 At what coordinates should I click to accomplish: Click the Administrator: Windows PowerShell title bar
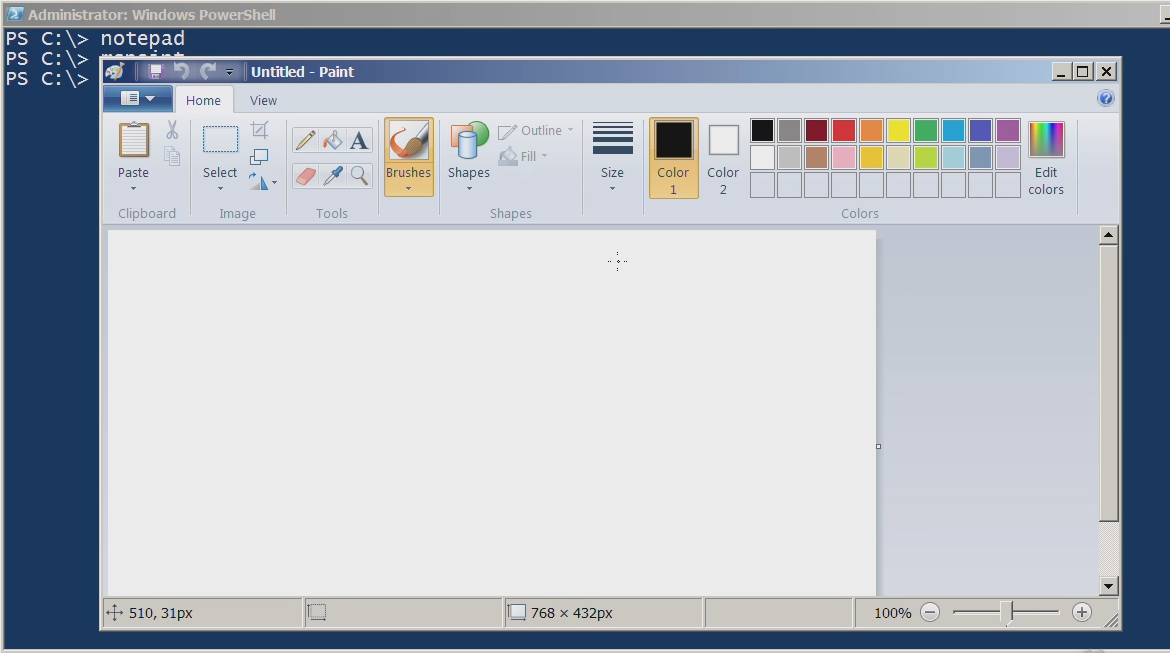(585, 14)
